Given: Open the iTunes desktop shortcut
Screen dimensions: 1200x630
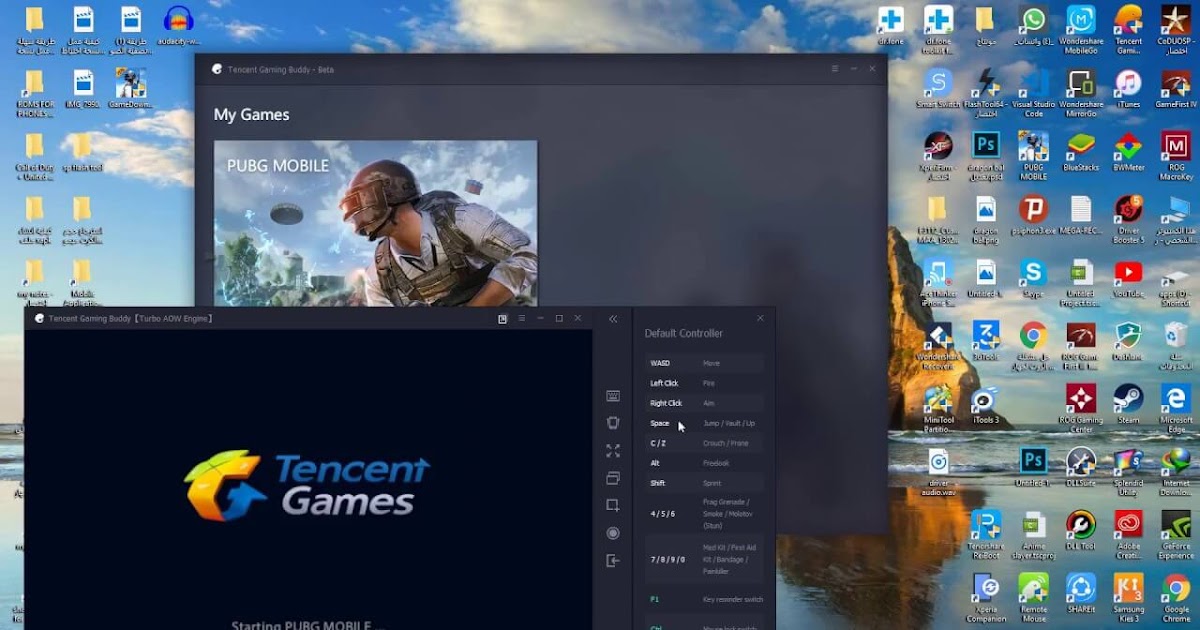Looking at the screenshot, I should coord(1128,89).
